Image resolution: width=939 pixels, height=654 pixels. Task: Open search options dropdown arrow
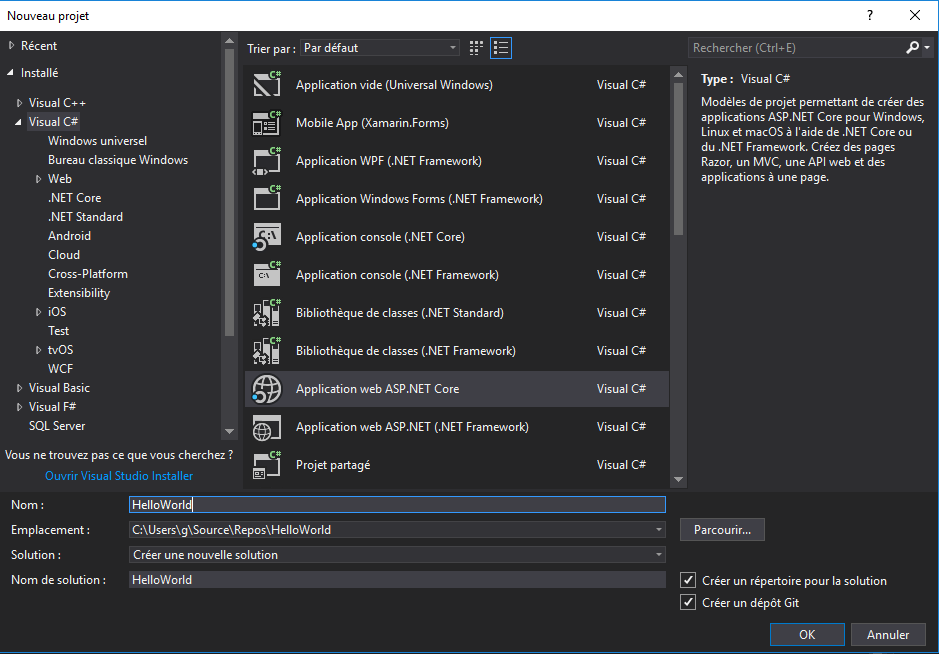click(x=927, y=47)
